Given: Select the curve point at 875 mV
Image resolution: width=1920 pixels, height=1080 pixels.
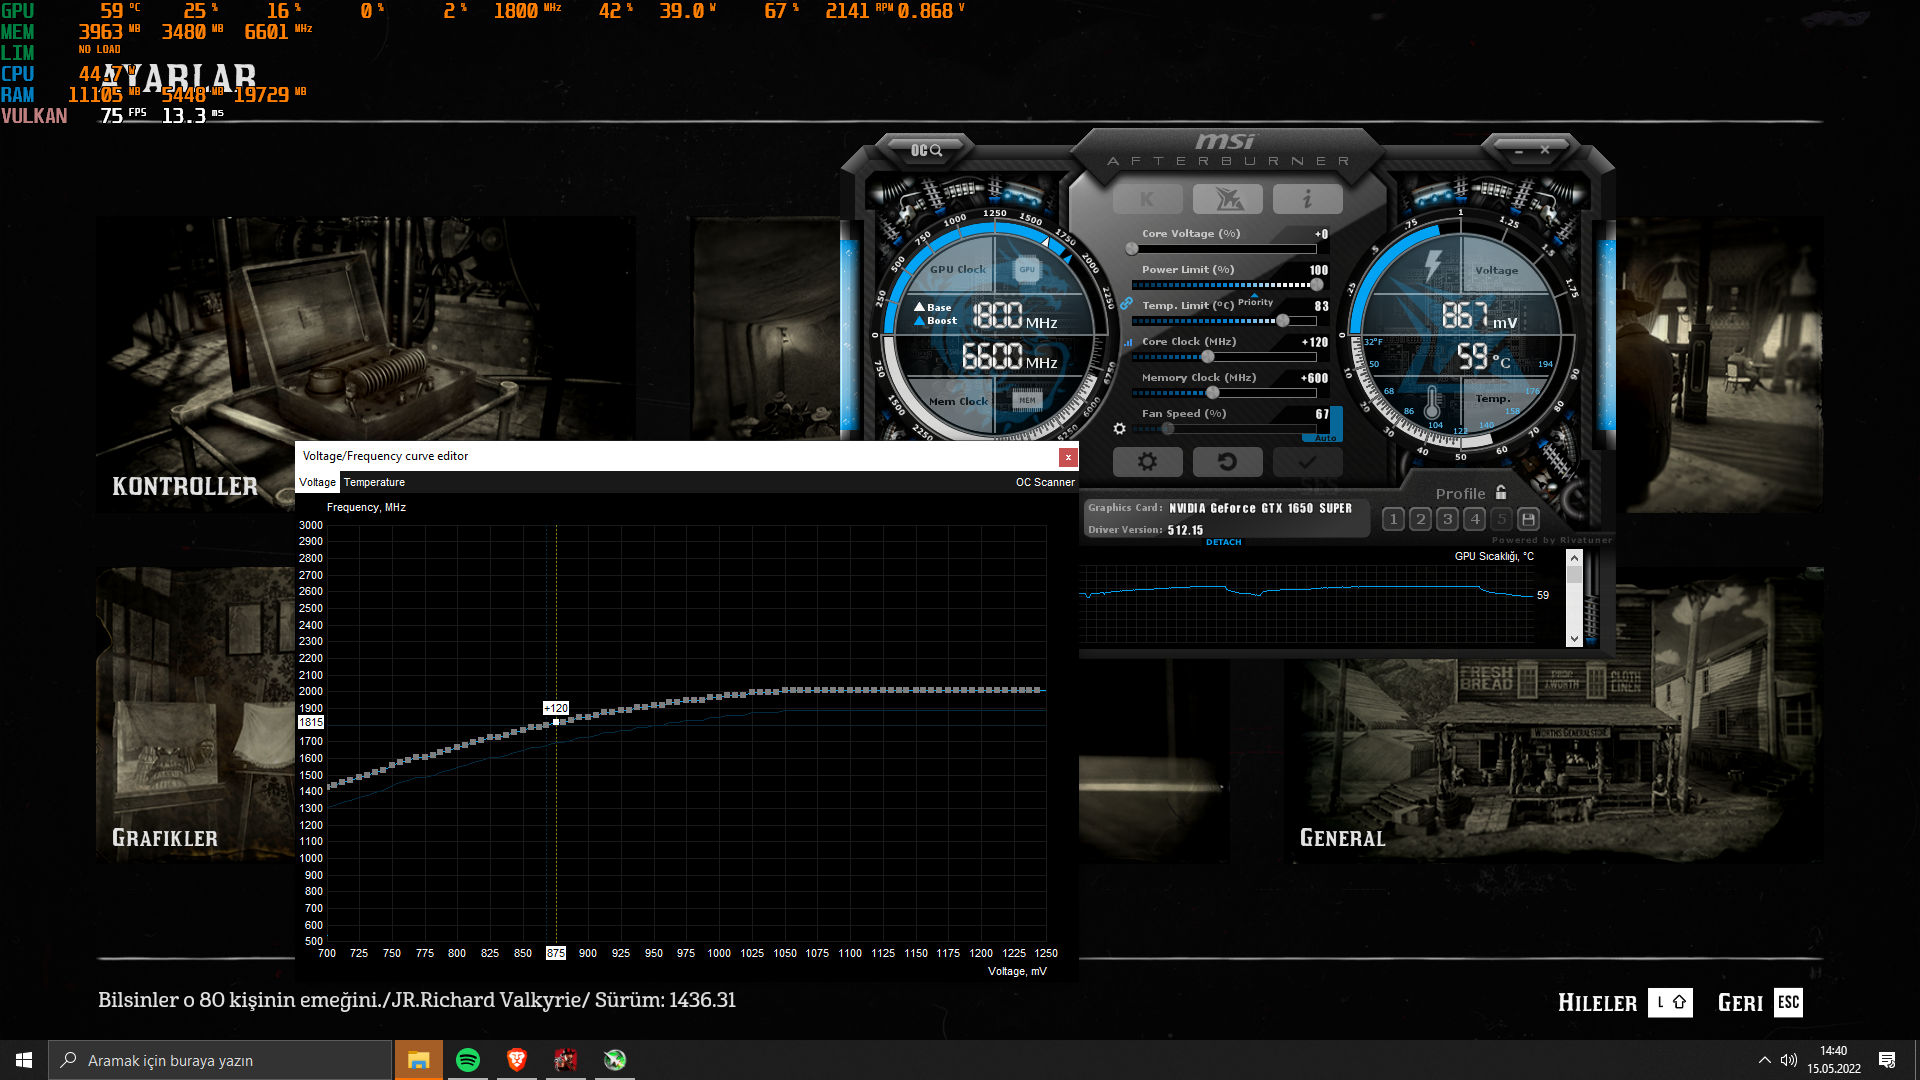Looking at the screenshot, I should pos(556,722).
